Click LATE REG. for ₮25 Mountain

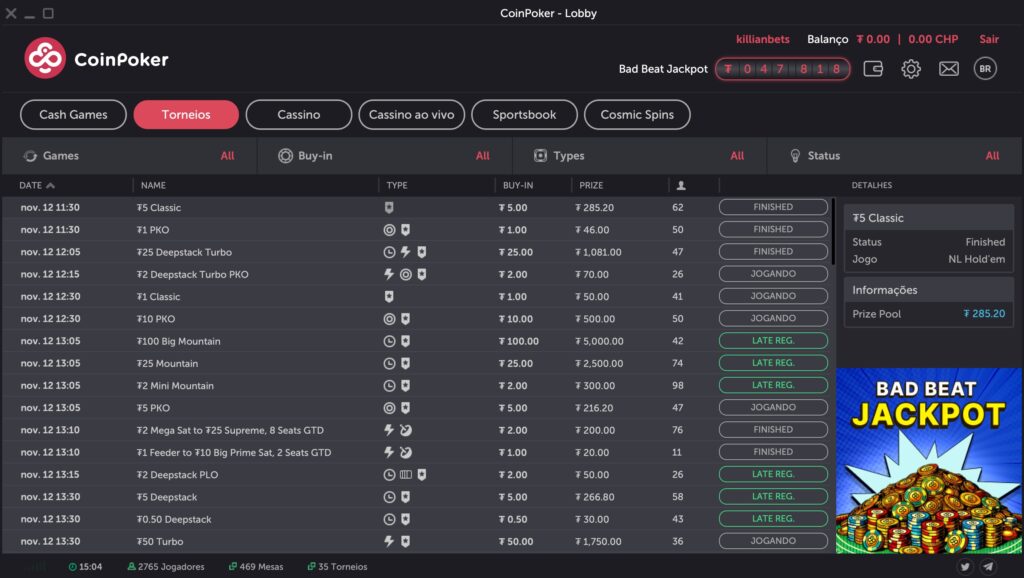tap(773, 363)
